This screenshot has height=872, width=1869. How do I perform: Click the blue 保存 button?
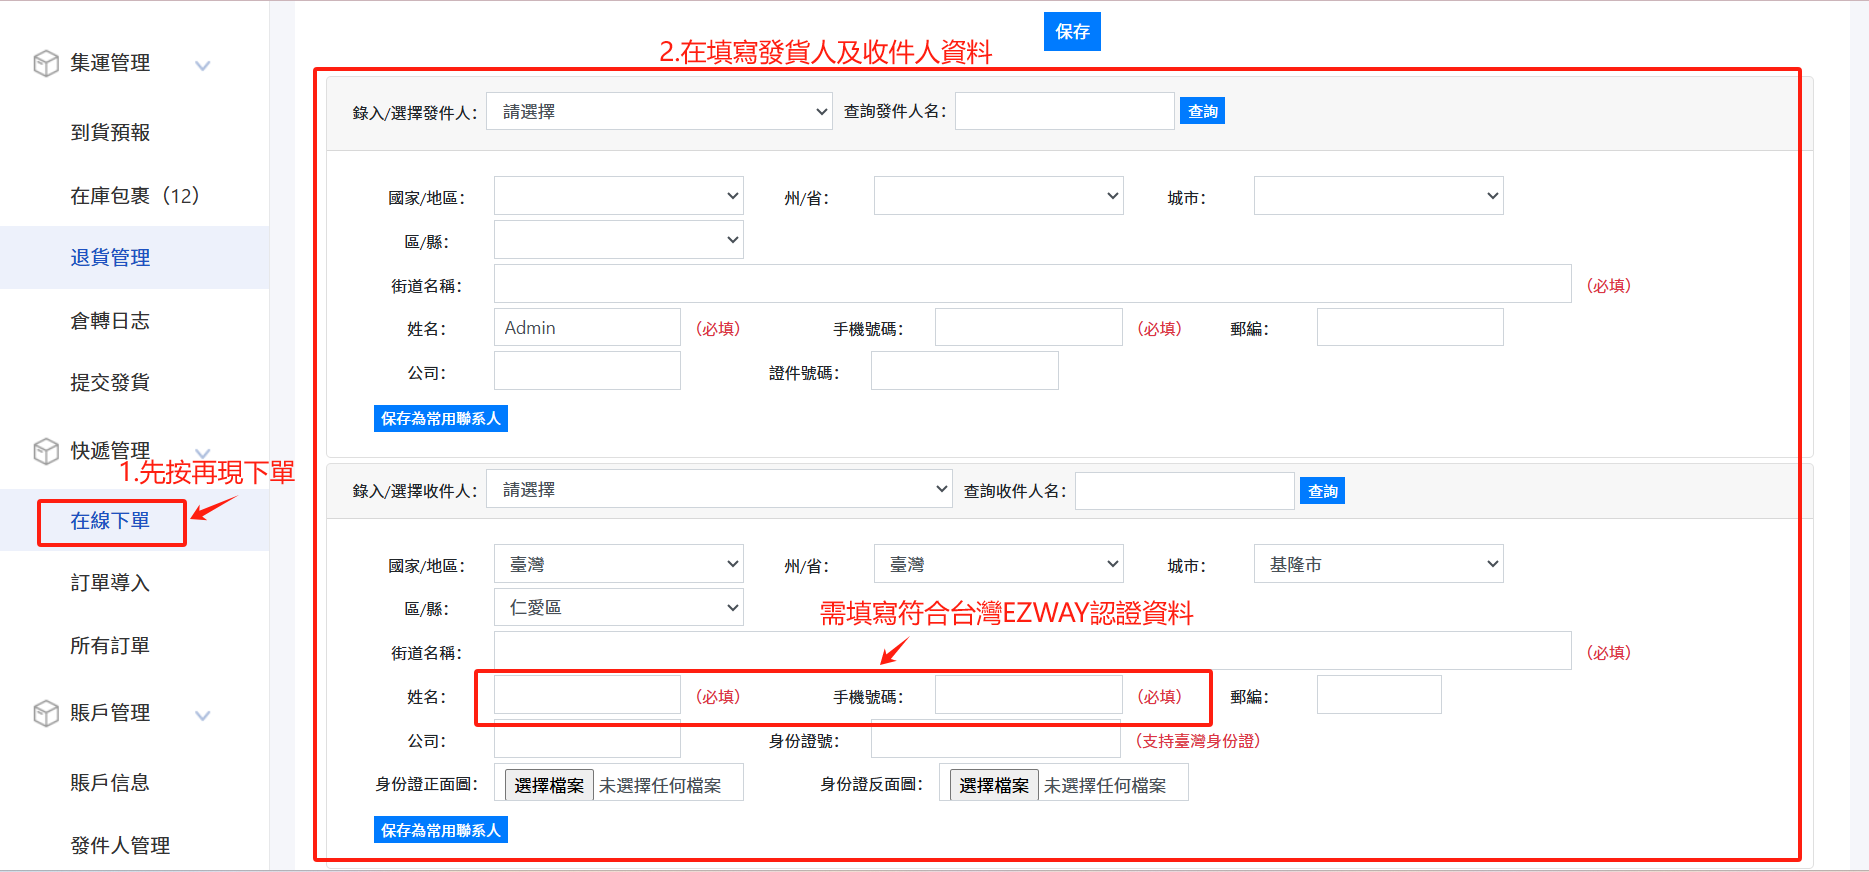(1072, 32)
